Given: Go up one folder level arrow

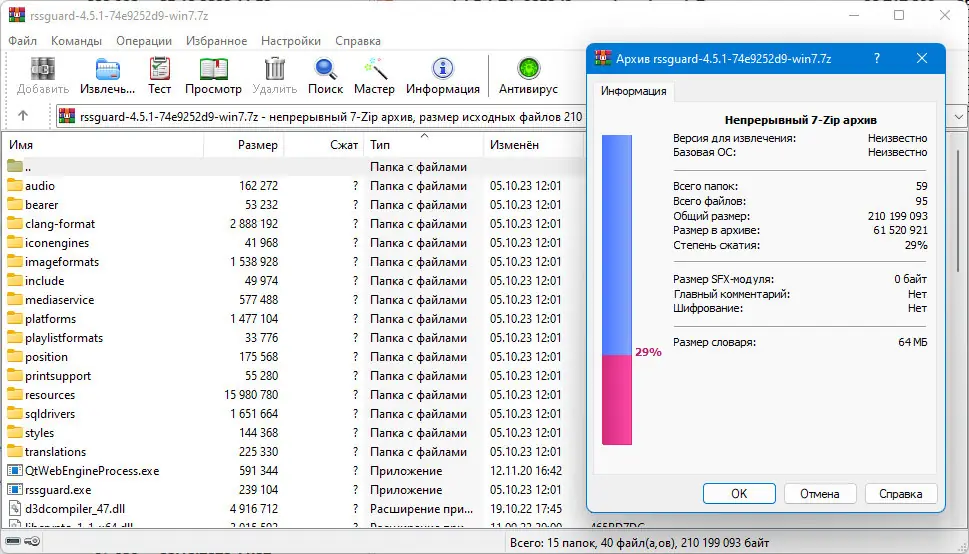Looking at the screenshot, I should coord(23,116).
